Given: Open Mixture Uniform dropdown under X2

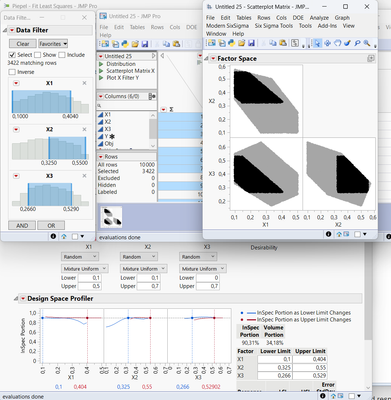Looking at the screenshot, I should click(x=143, y=269).
